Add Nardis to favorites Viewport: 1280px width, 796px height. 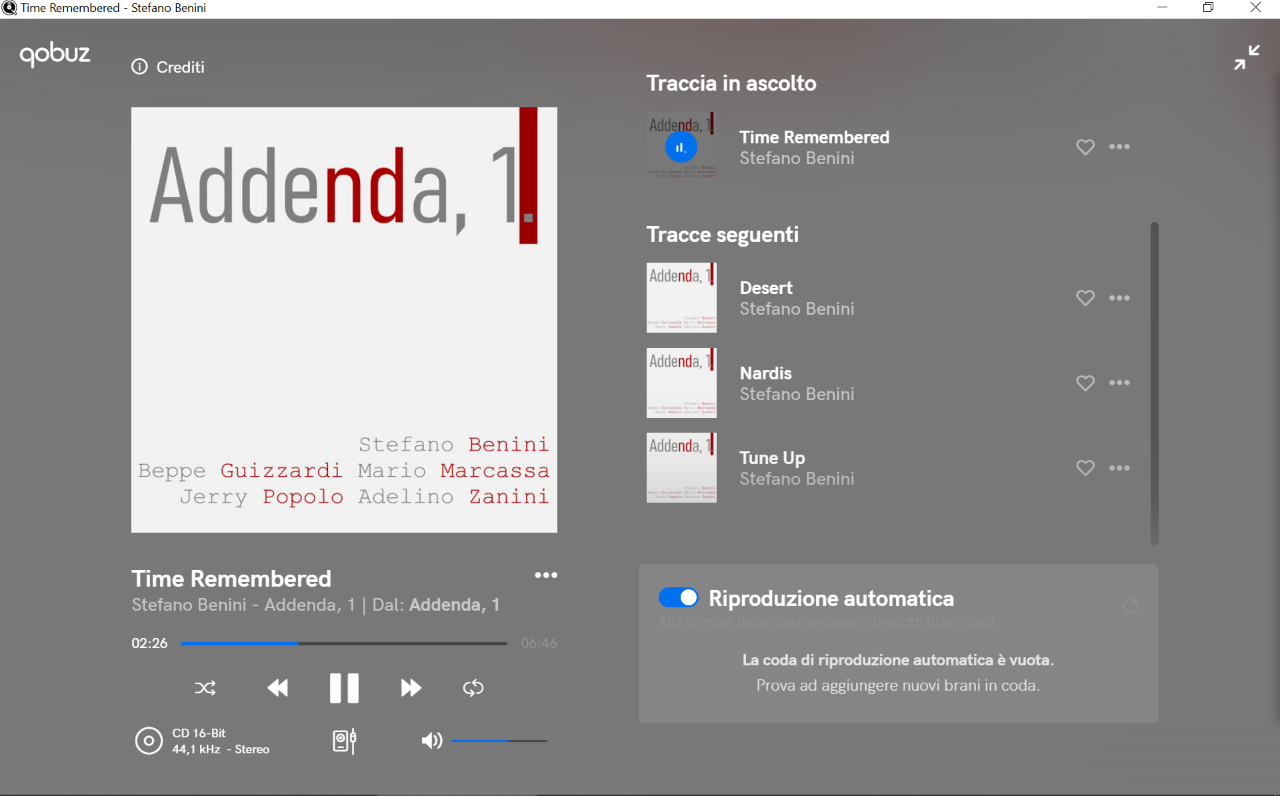pos(1085,383)
